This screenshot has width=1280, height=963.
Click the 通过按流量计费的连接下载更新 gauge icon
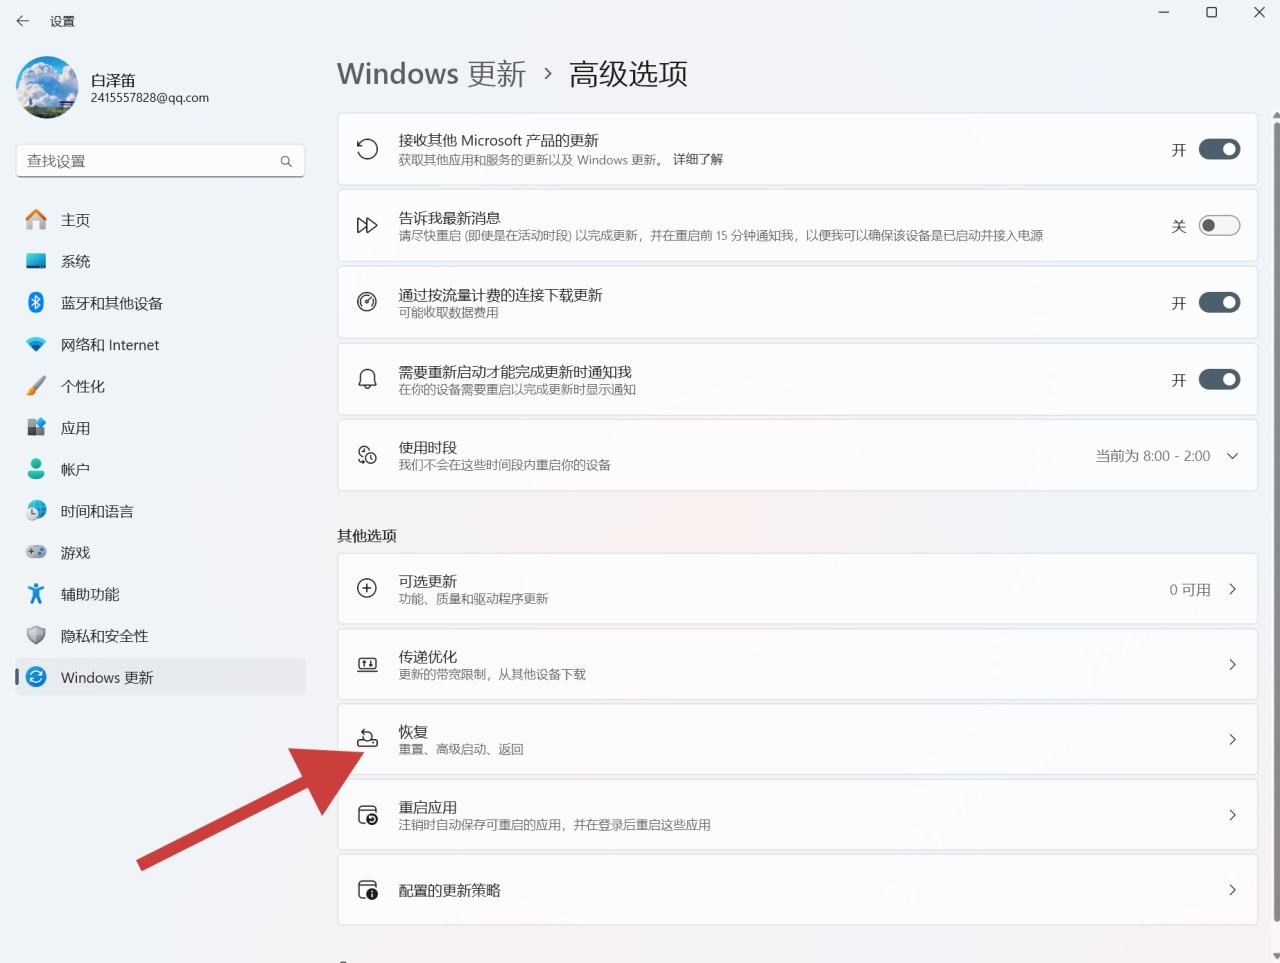tap(367, 302)
